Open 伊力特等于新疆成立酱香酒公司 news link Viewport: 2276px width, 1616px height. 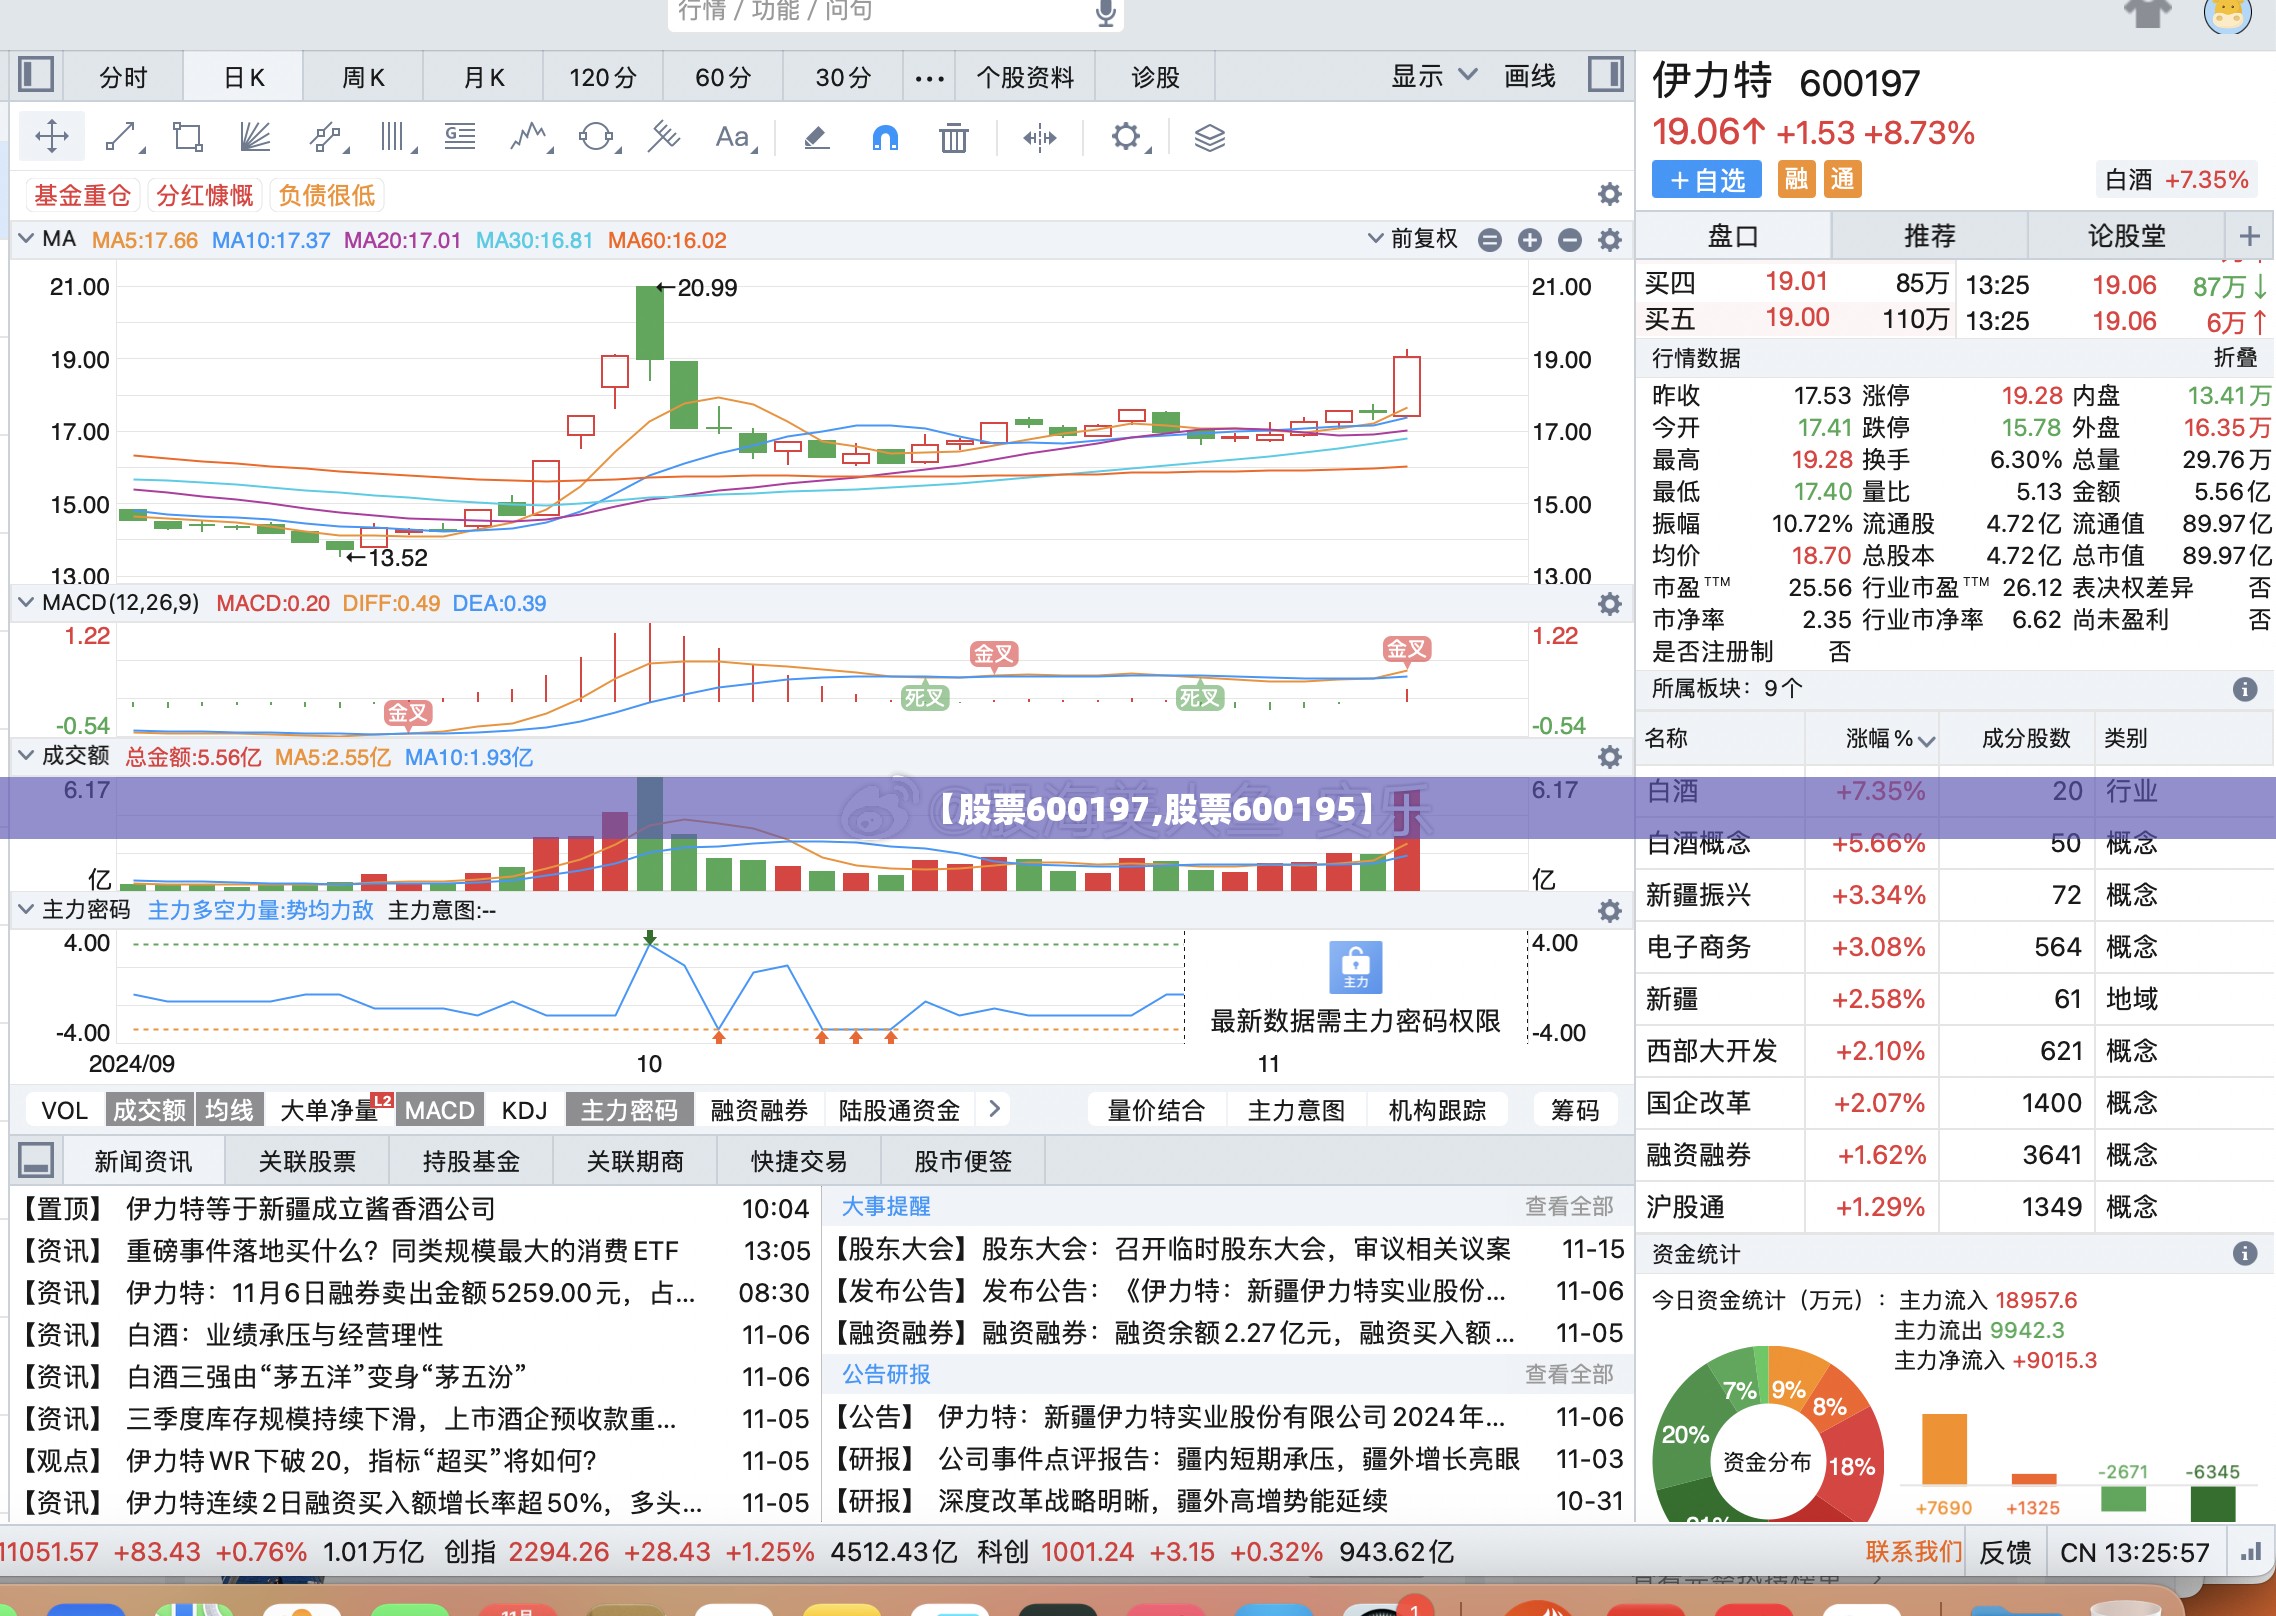[x=310, y=1208]
